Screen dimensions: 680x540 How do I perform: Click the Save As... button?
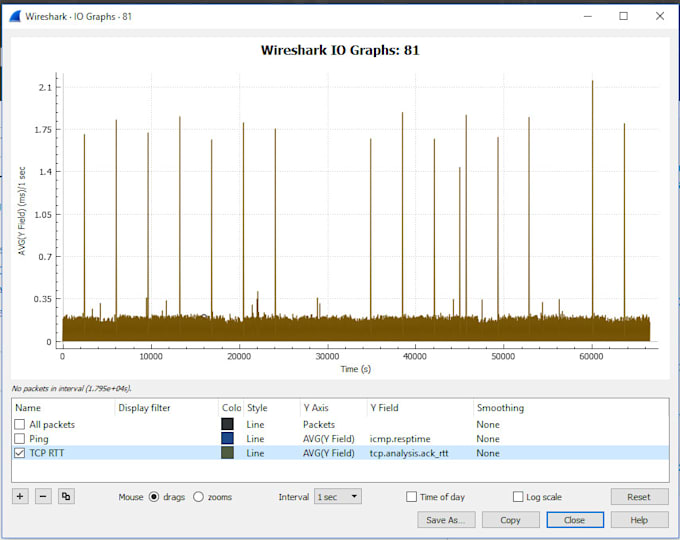(446, 520)
